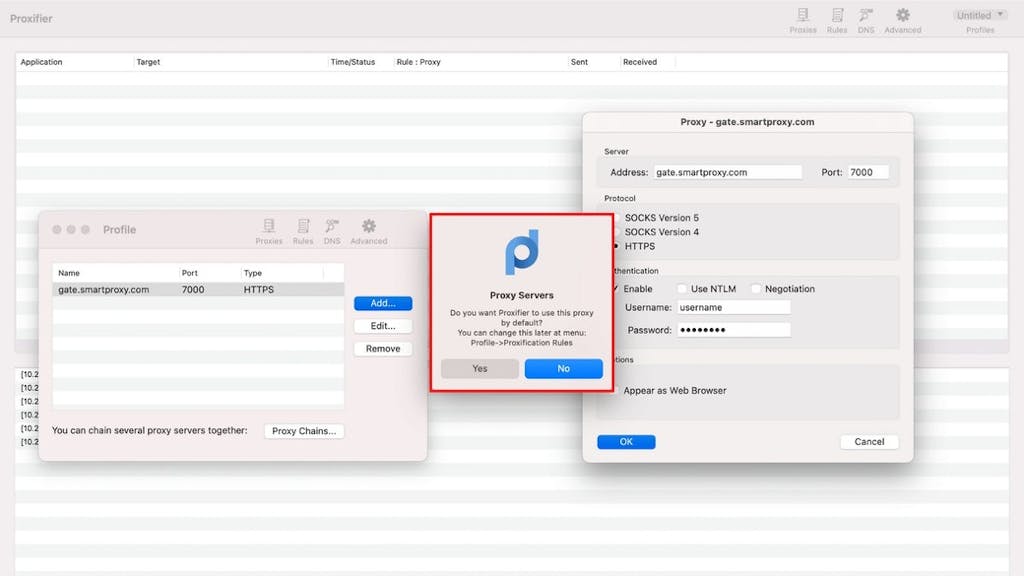This screenshot has width=1024, height=576.
Task: Zoom Profile window with third traffic light
Action: (85, 230)
